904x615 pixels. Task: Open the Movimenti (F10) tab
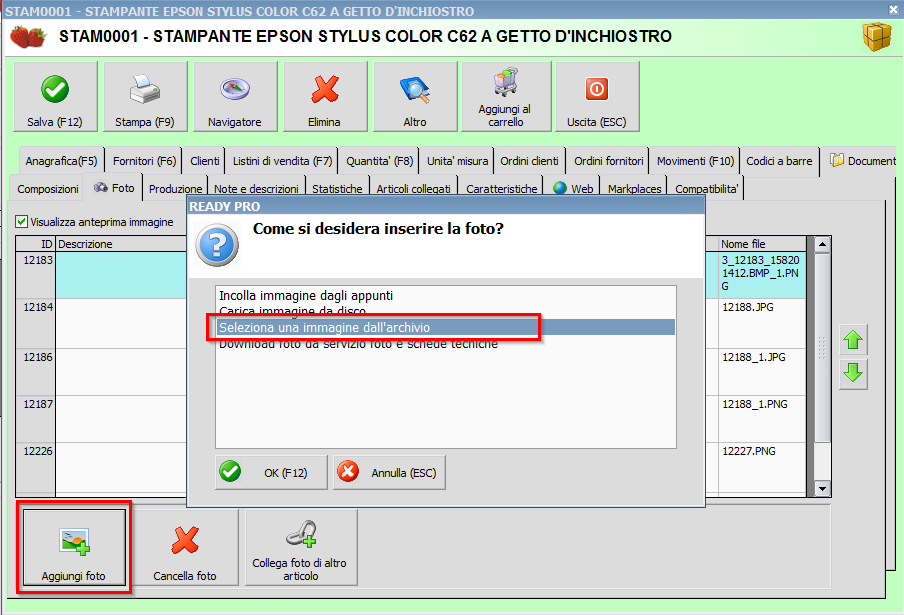point(695,161)
